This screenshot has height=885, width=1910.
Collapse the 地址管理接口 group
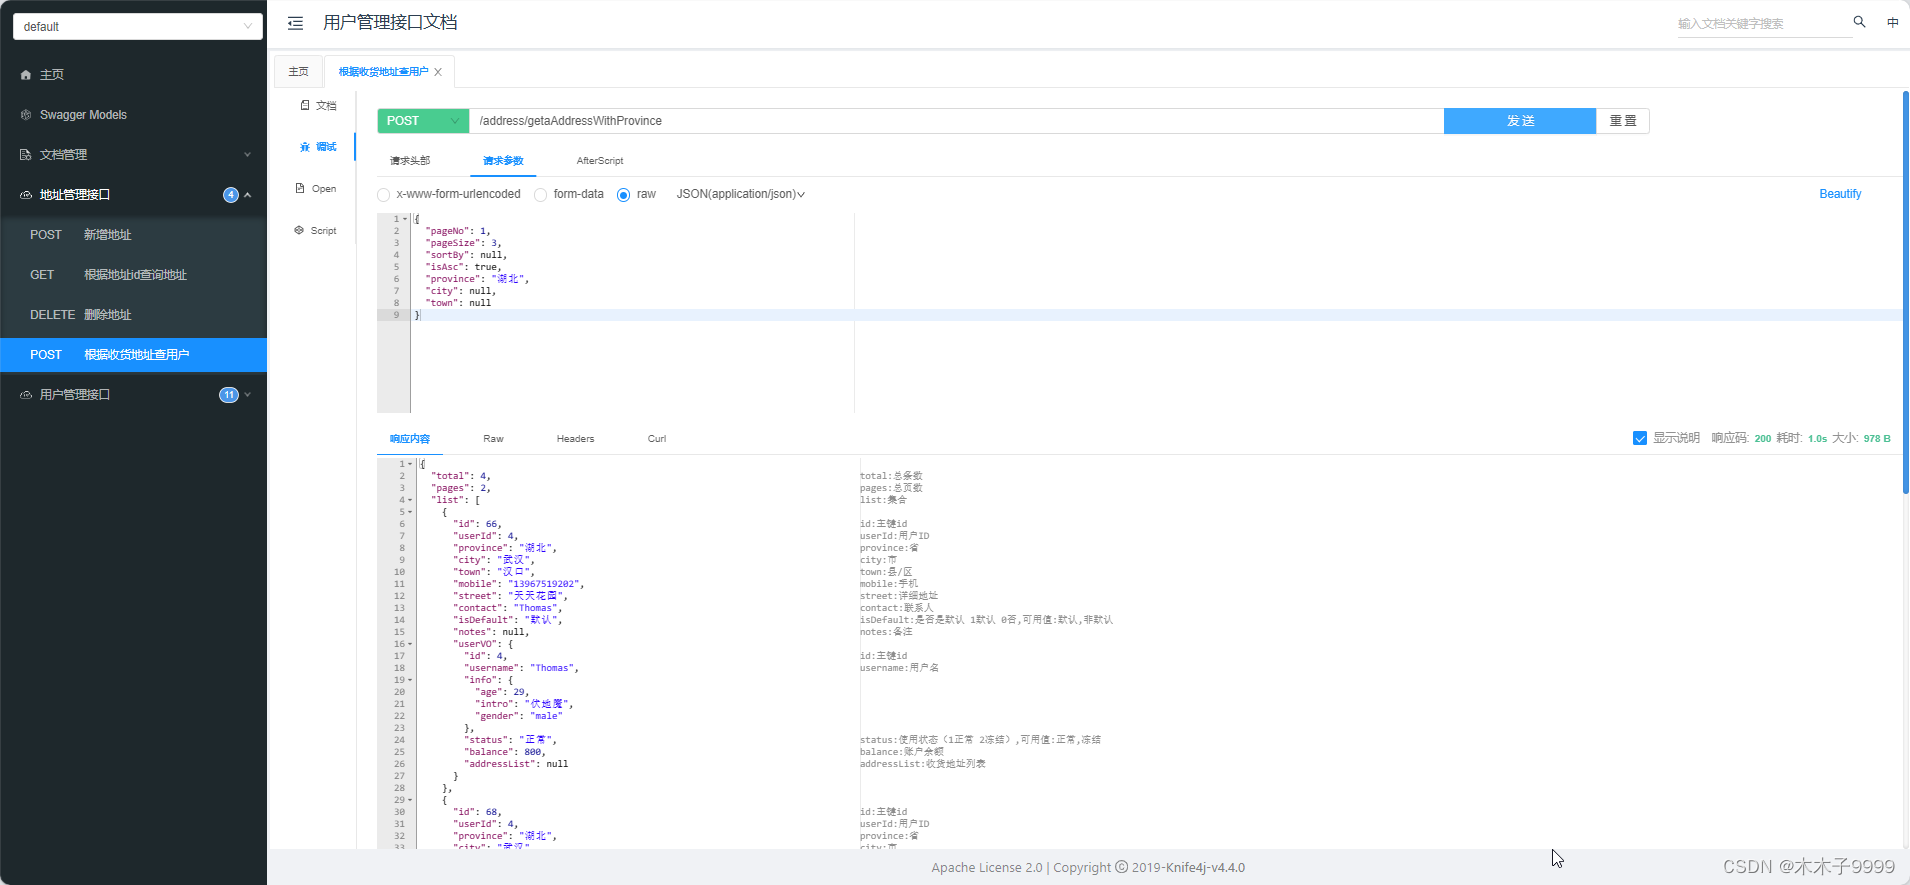[x=247, y=195]
